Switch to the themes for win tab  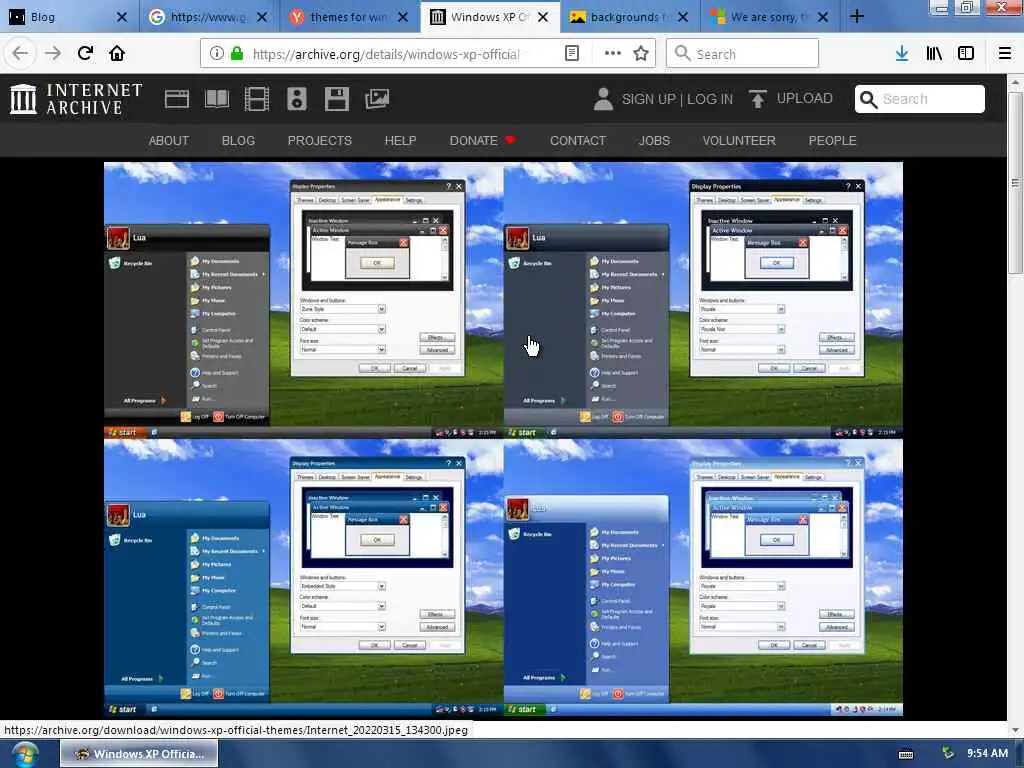tap(349, 17)
